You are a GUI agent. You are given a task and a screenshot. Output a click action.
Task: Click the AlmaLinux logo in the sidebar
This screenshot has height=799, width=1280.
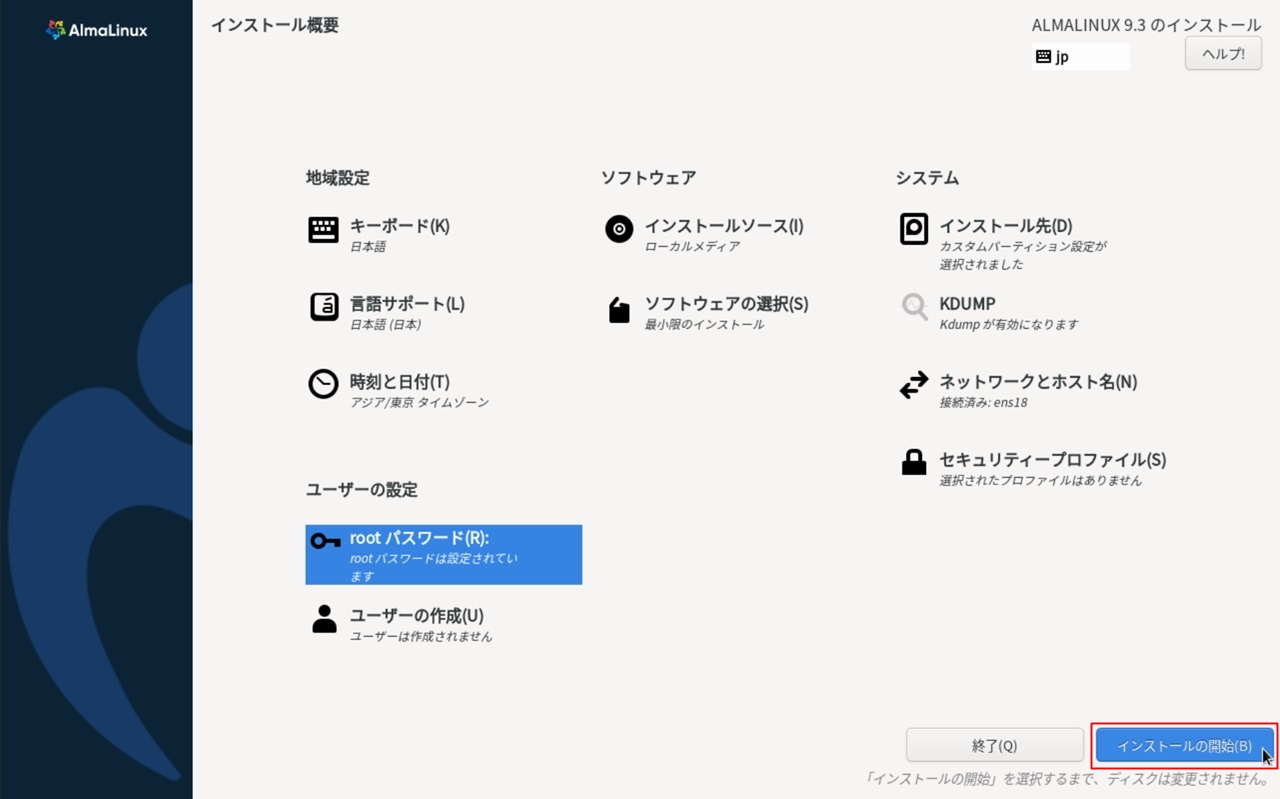click(x=97, y=30)
